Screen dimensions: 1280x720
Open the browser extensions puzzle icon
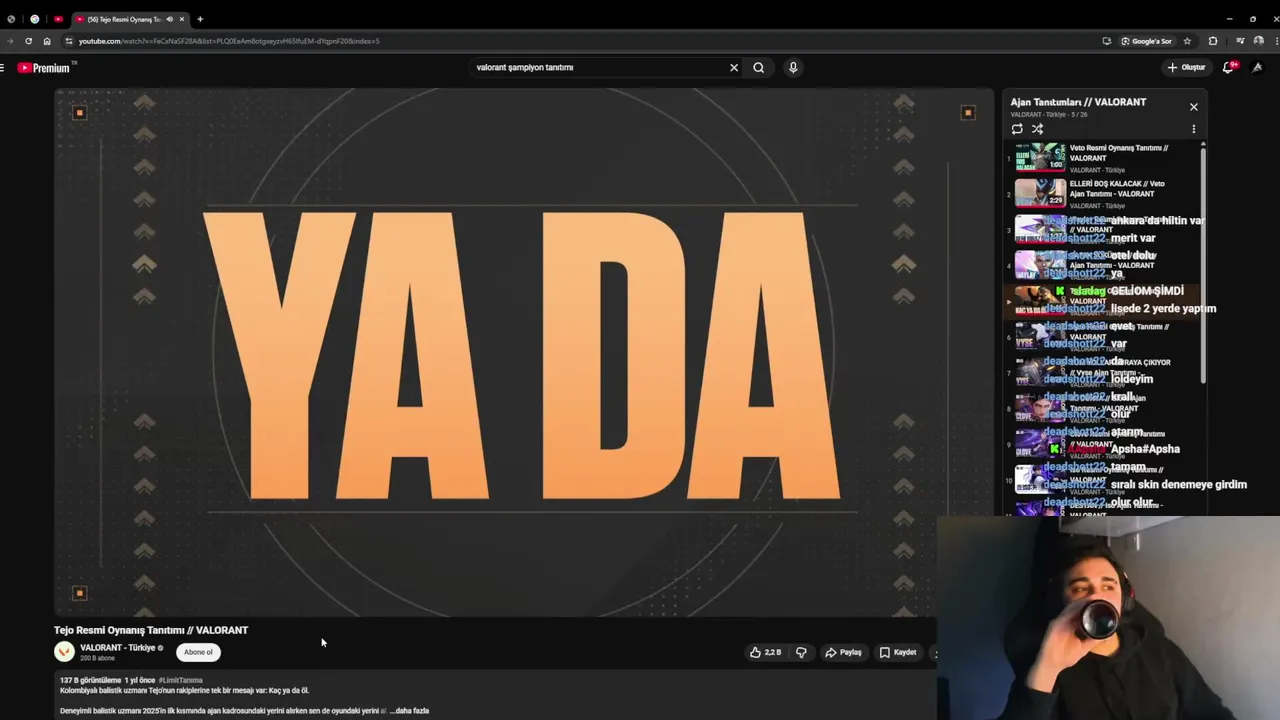(1213, 41)
